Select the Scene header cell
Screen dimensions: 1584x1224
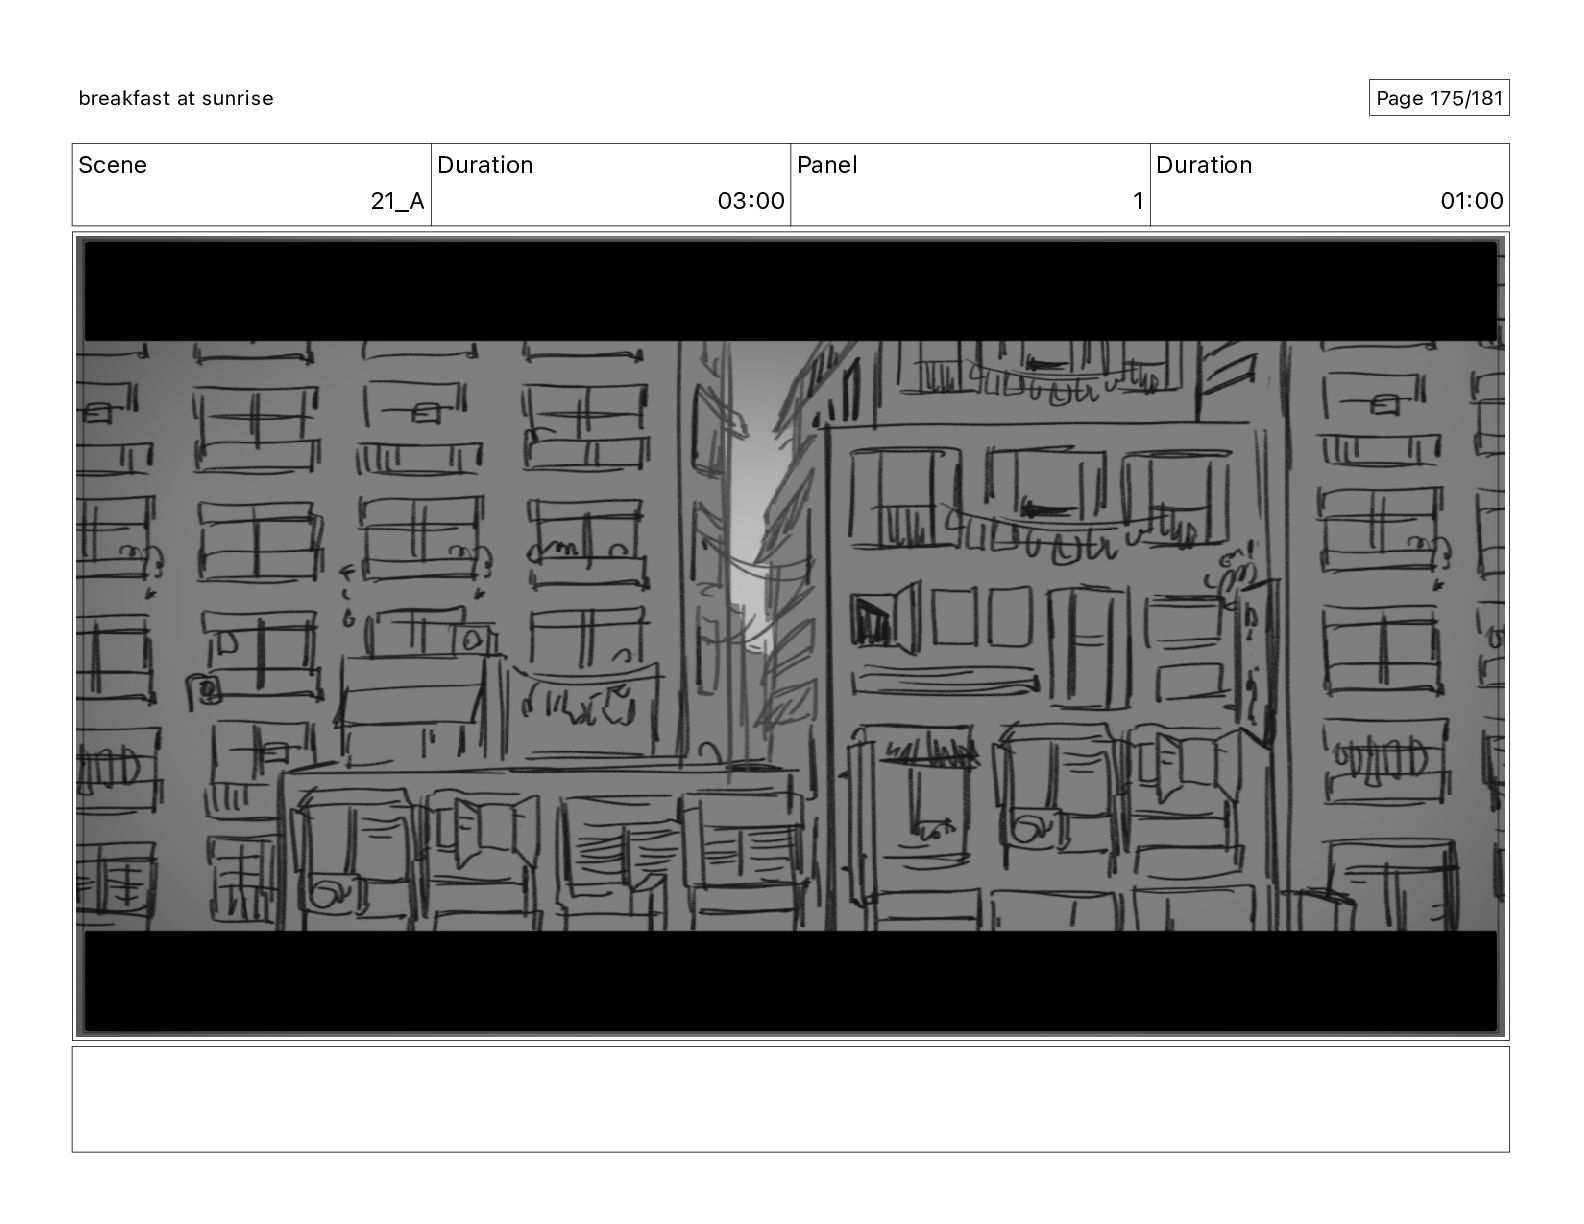click(x=252, y=184)
